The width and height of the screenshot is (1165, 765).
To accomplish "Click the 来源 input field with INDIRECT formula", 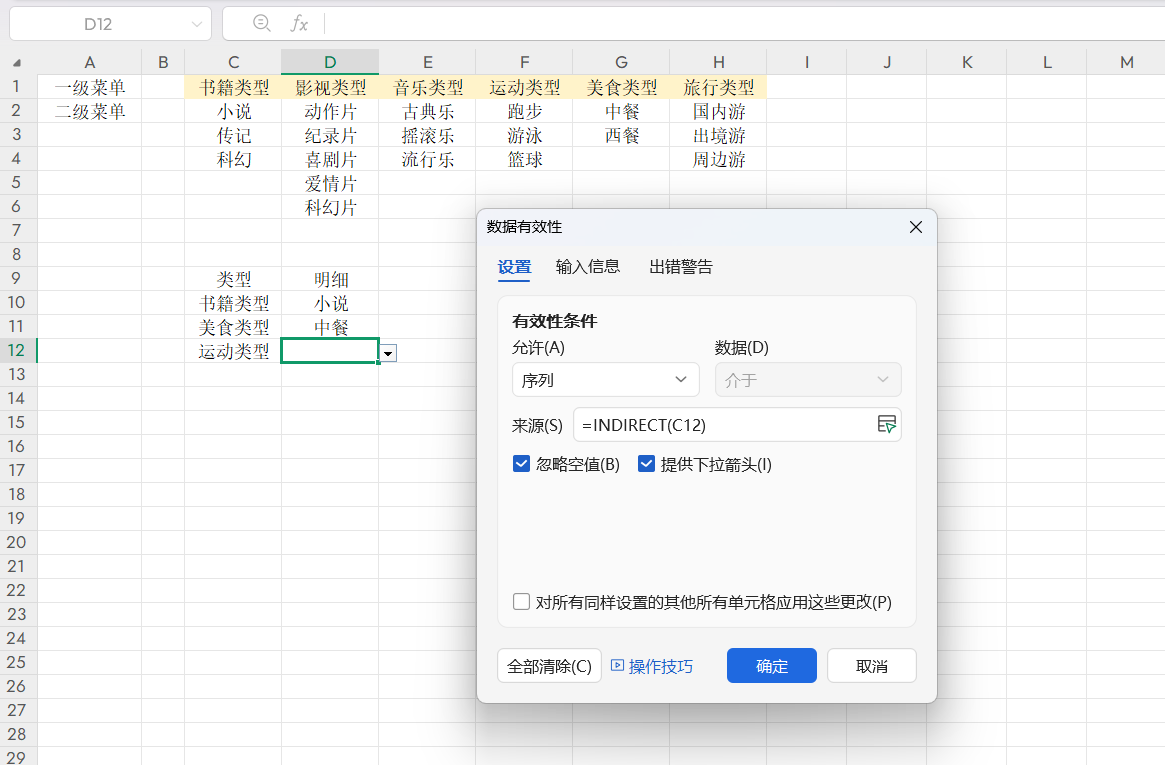I will click(x=724, y=425).
